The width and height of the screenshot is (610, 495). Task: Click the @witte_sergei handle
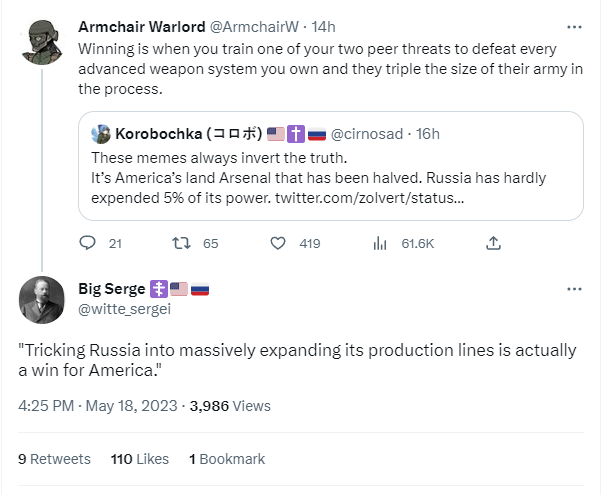(x=124, y=309)
